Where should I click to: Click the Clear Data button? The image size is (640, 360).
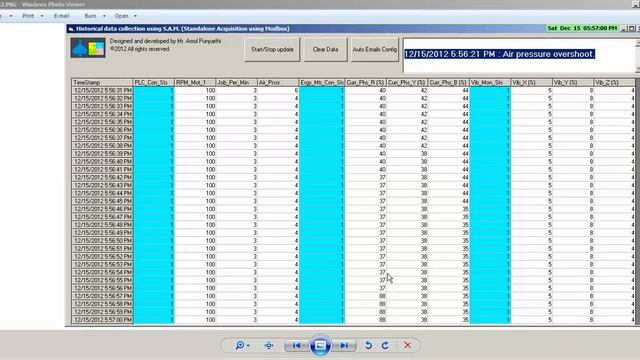[x=325, y=49]
